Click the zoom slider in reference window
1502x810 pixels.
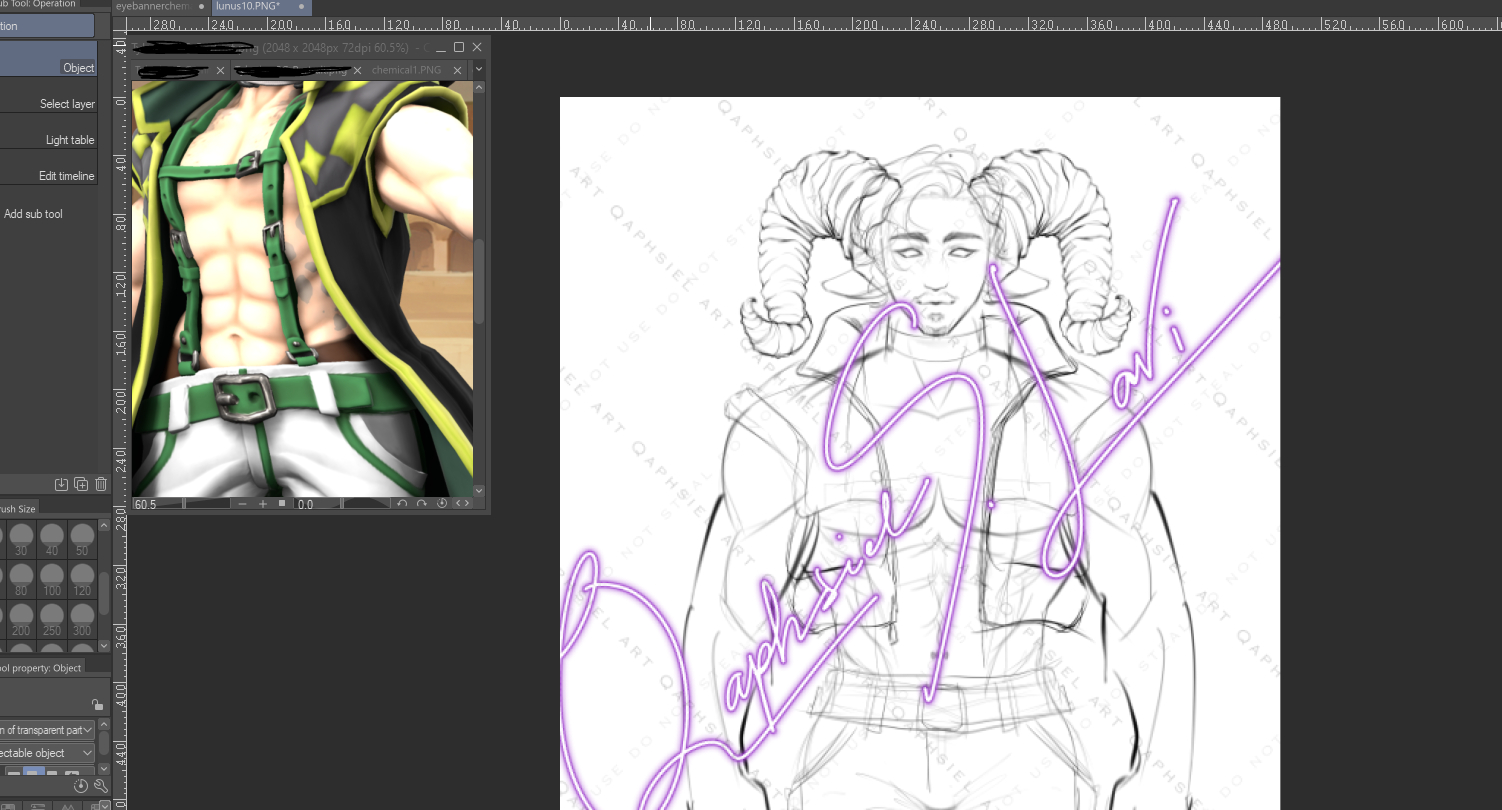coord(208,504)
